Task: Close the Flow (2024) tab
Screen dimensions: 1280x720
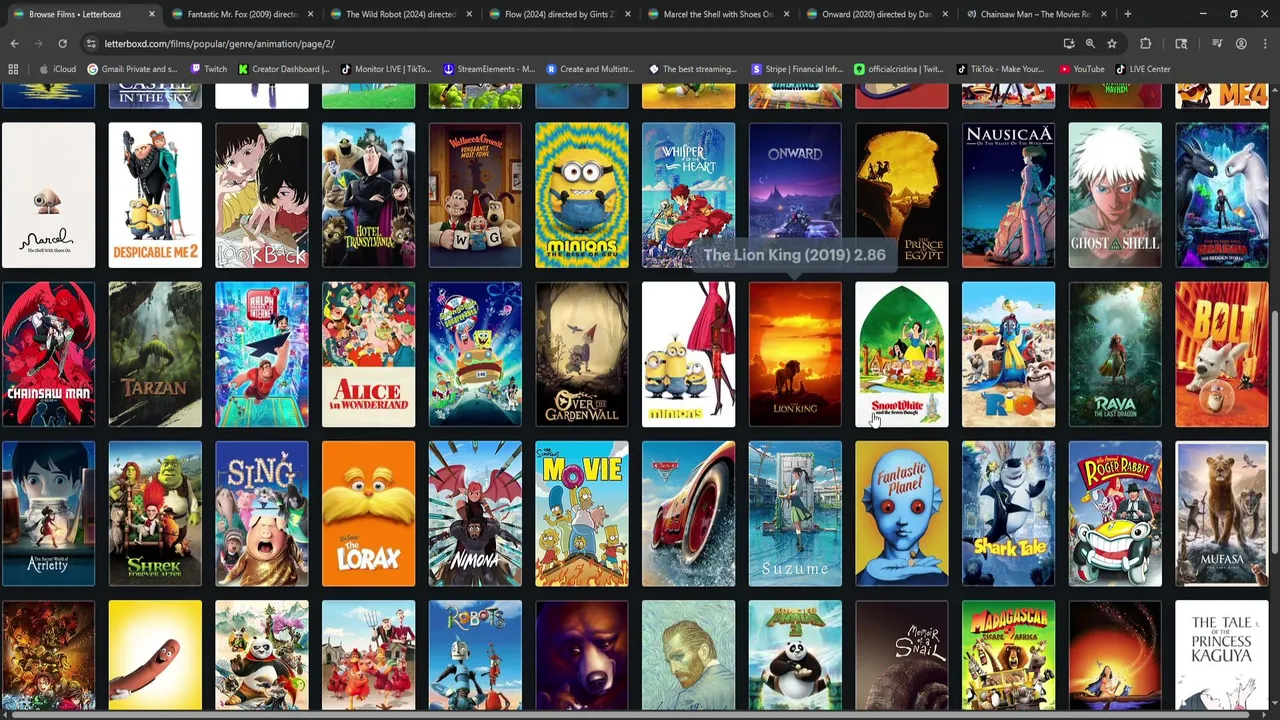Action: pos(628,14)
